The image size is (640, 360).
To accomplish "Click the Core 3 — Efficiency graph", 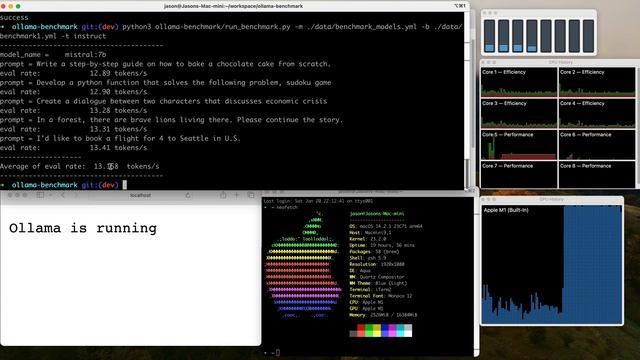I will coord(518,113).
